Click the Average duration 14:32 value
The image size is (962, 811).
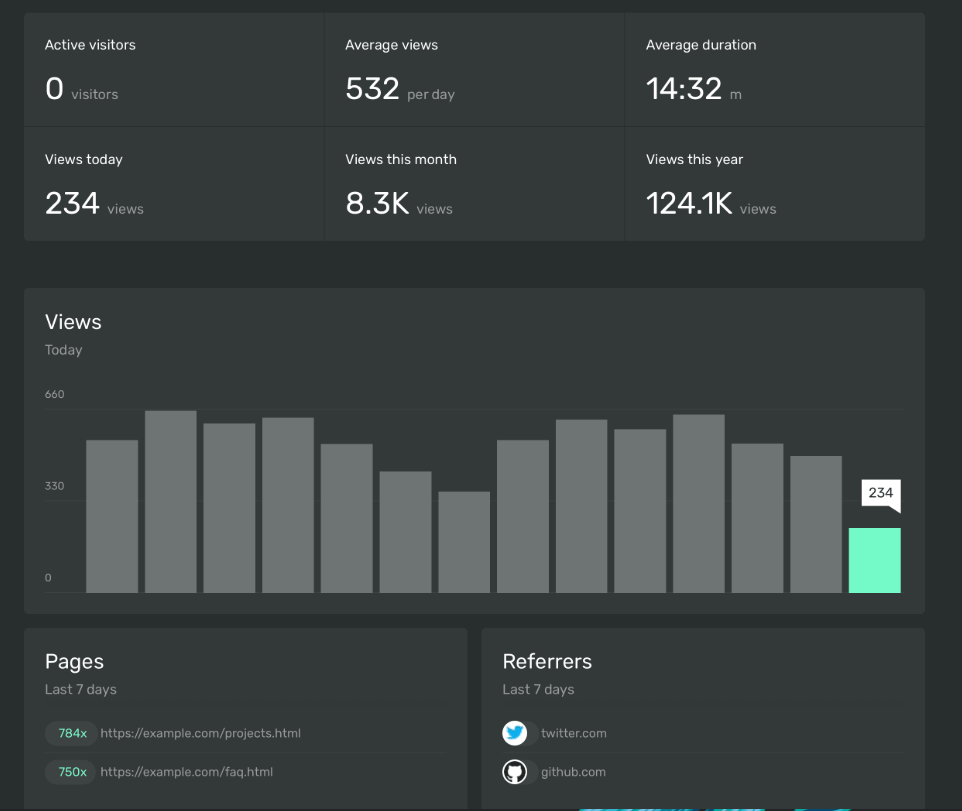(x=682, y=88)
